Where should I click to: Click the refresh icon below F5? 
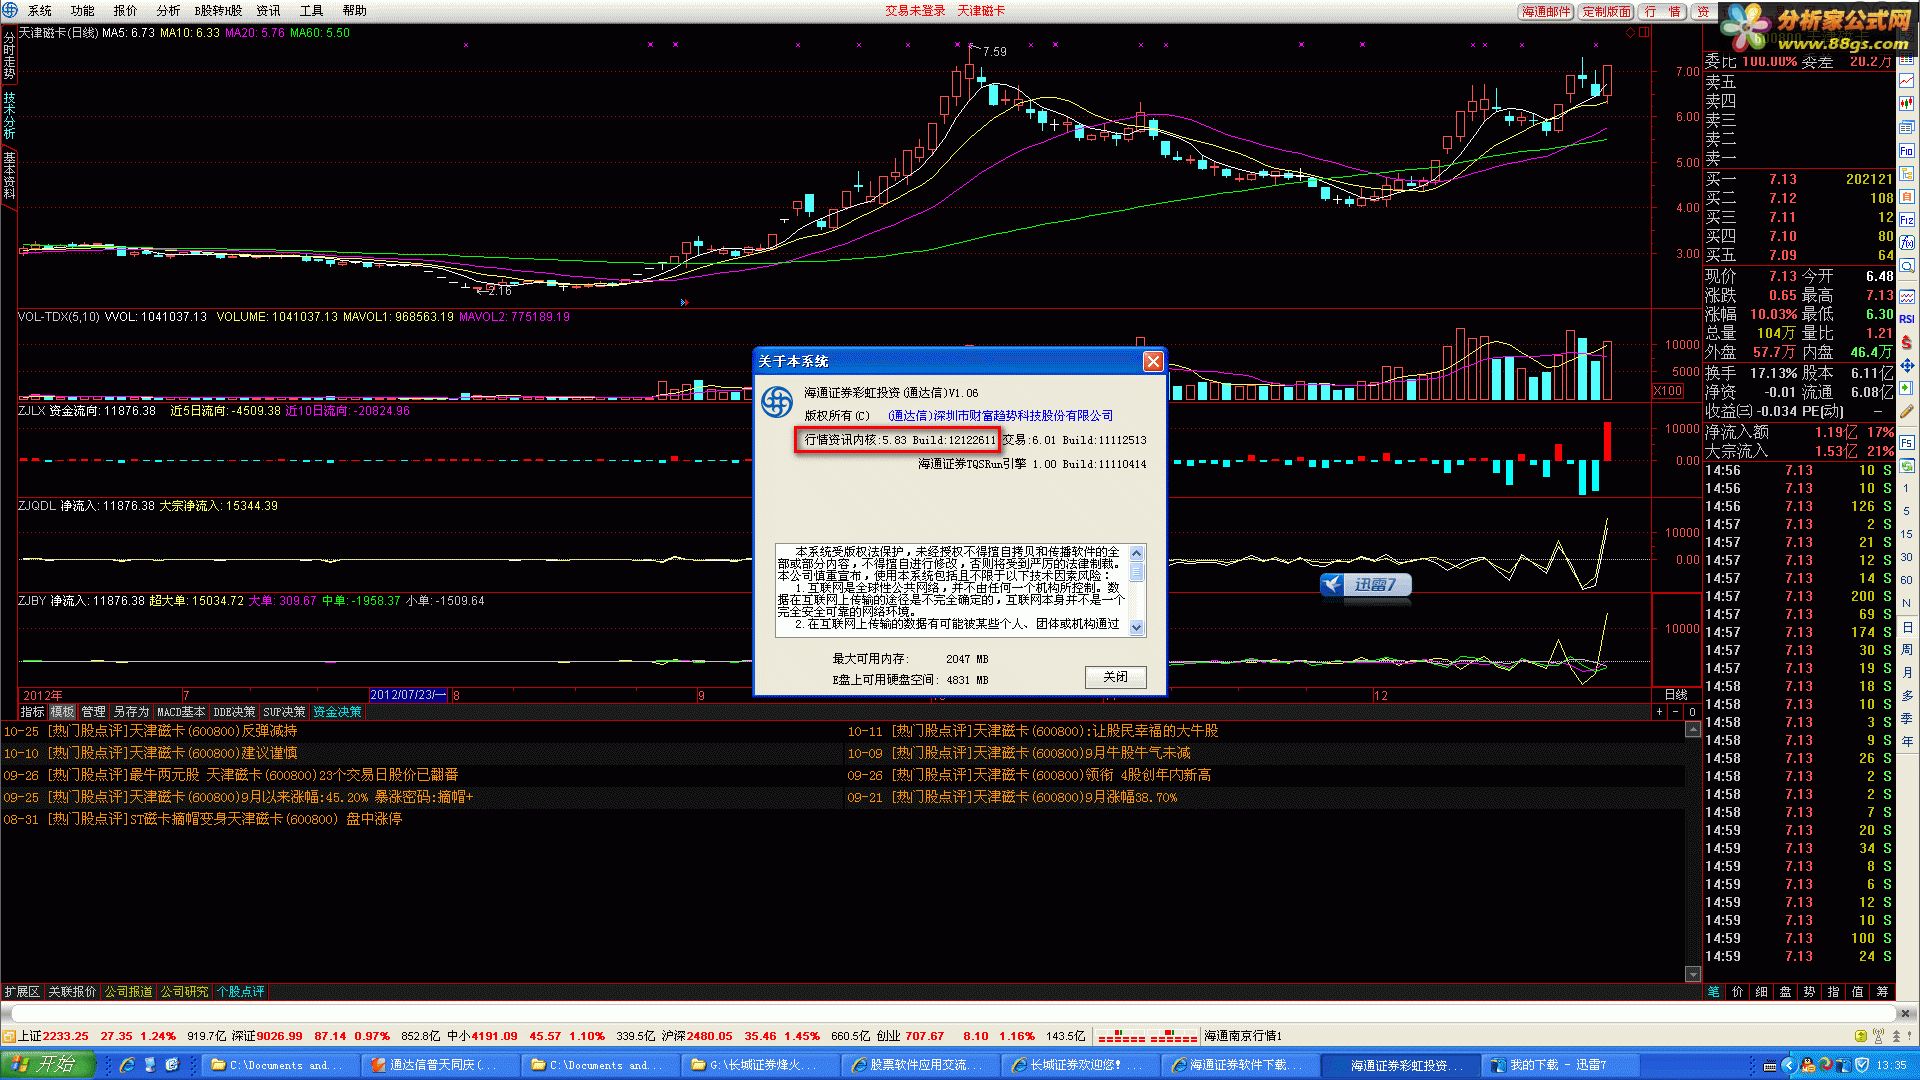coord(1907,465)
